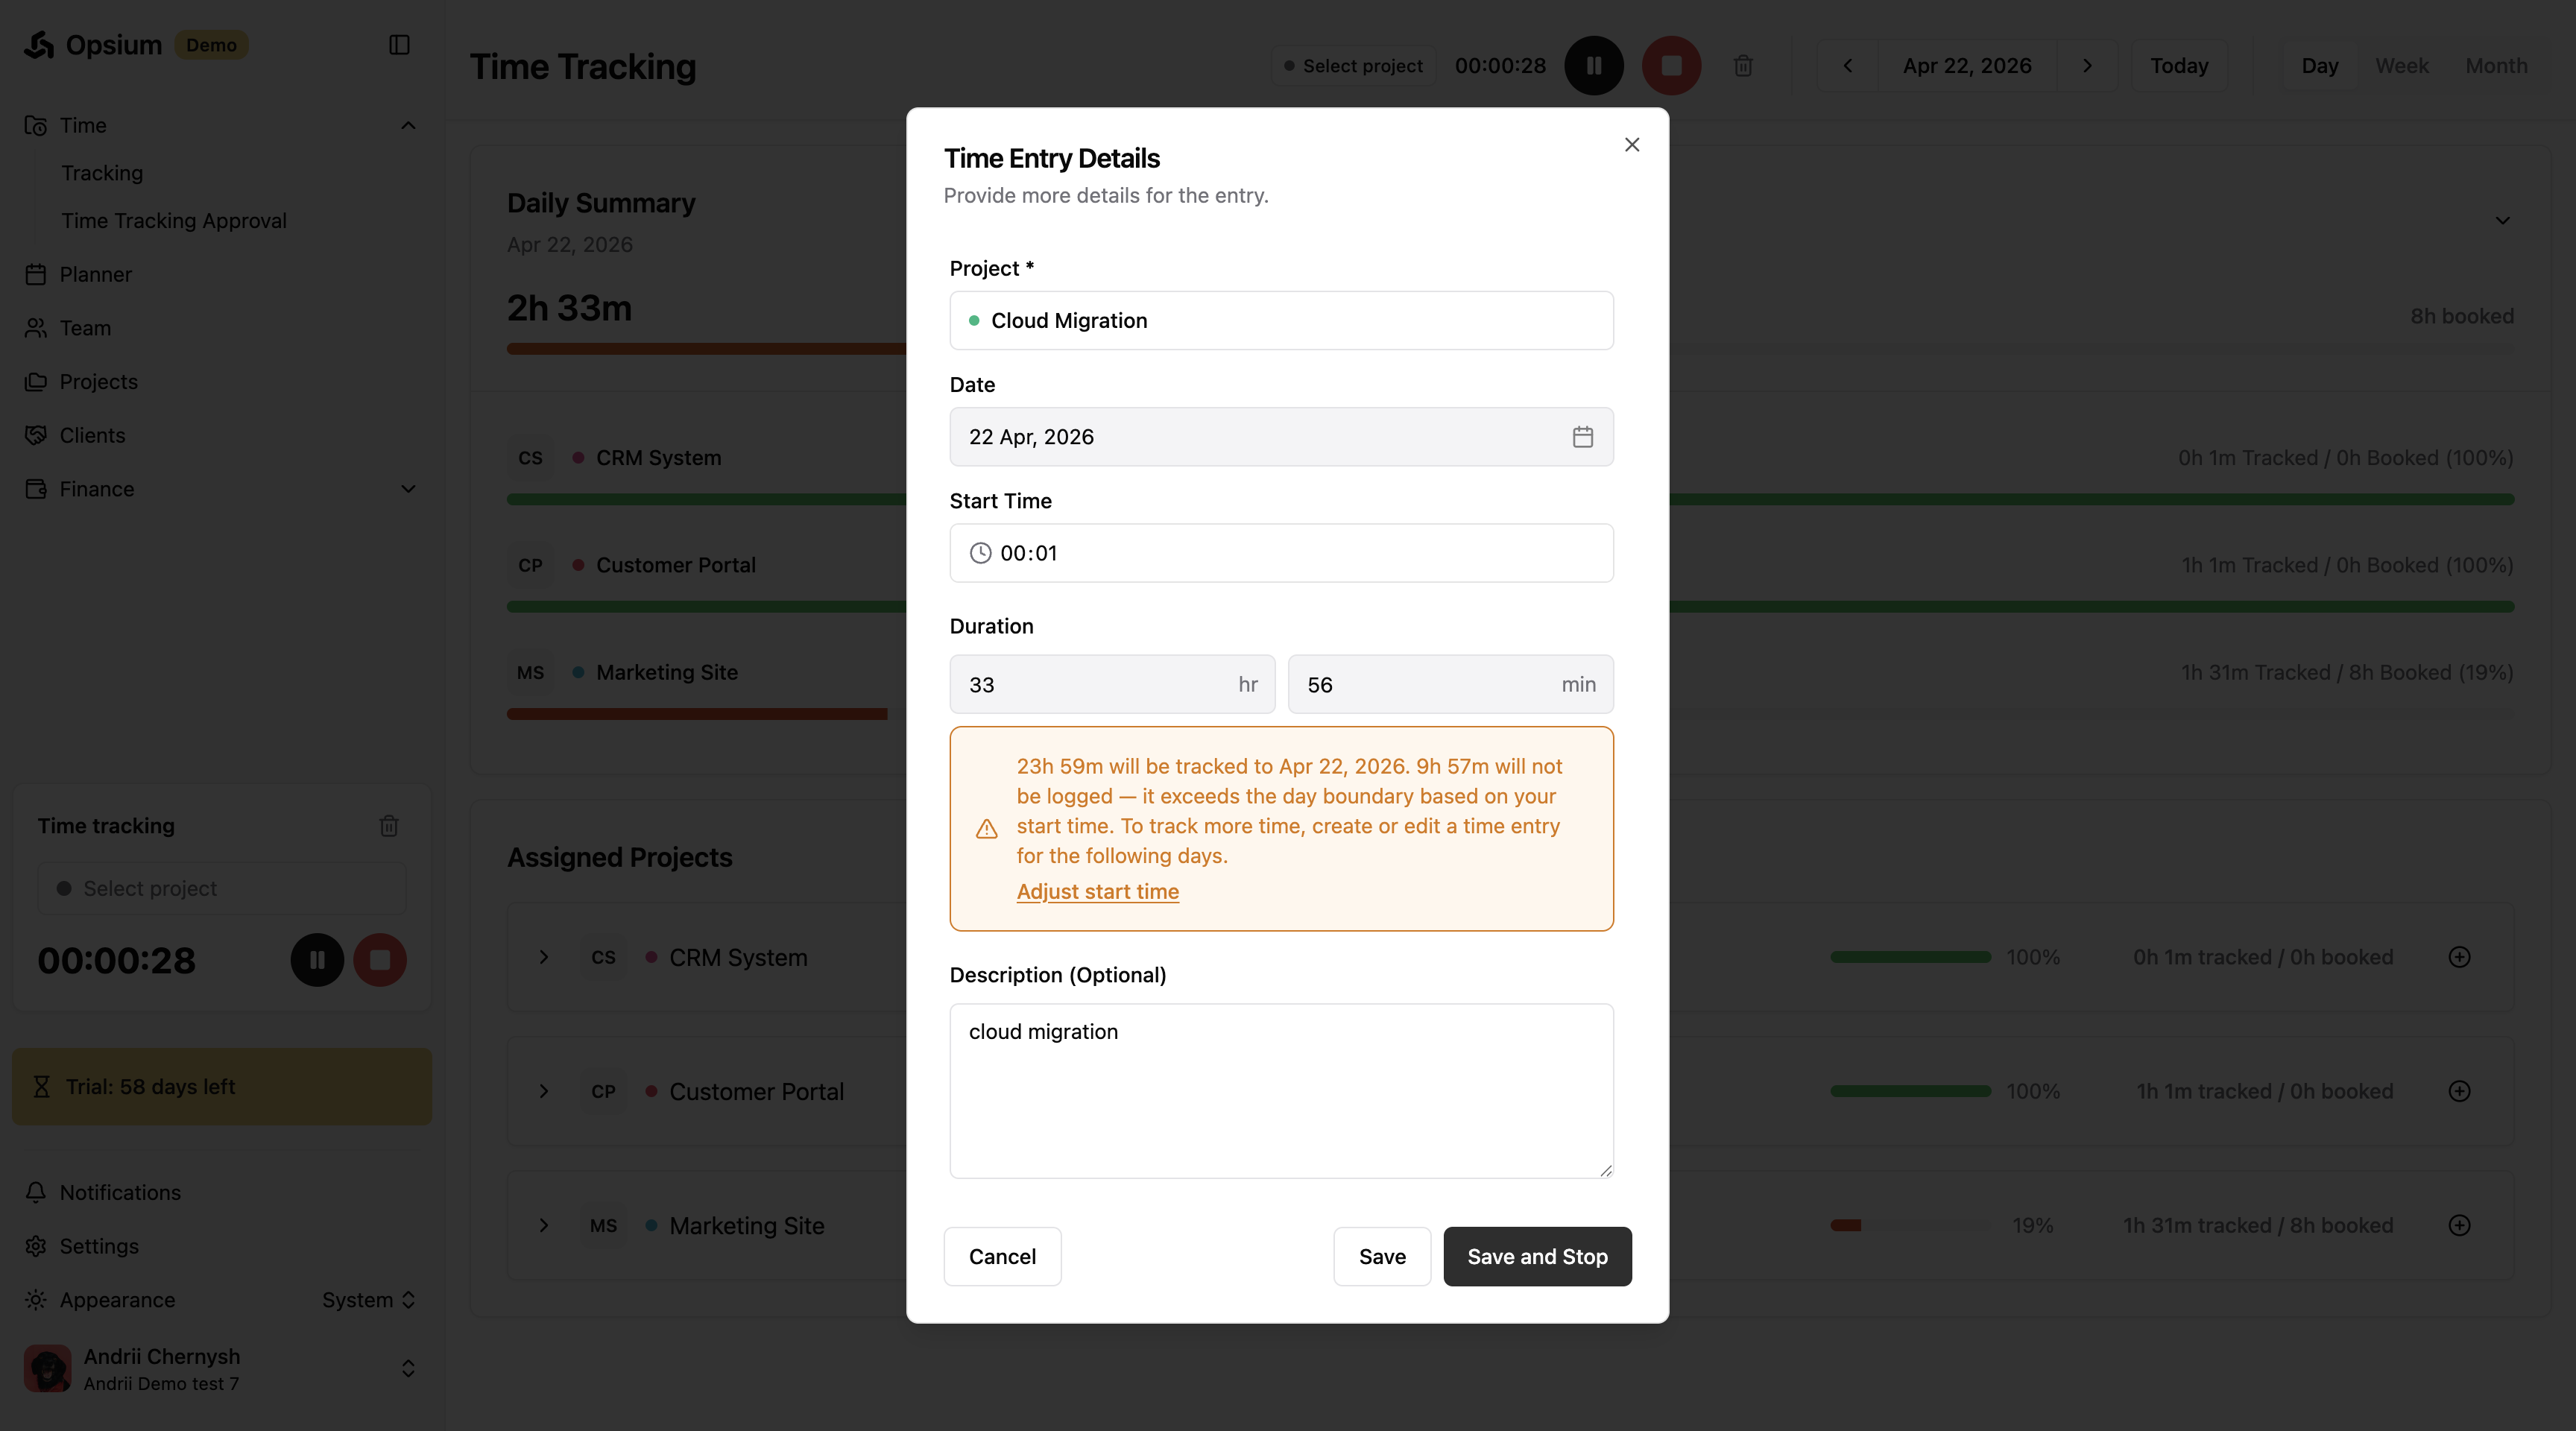The image size is (2576, 1431).
Task: Click the Adjust start time link
Action: tap(1097, 892)
